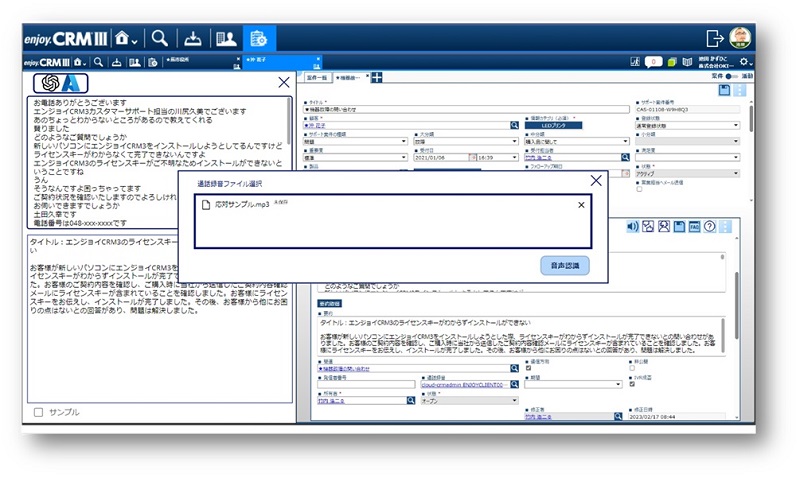Switch to the highlighted second workspace tab
This screenshot has width=800, height=478.
coord(280,62)
